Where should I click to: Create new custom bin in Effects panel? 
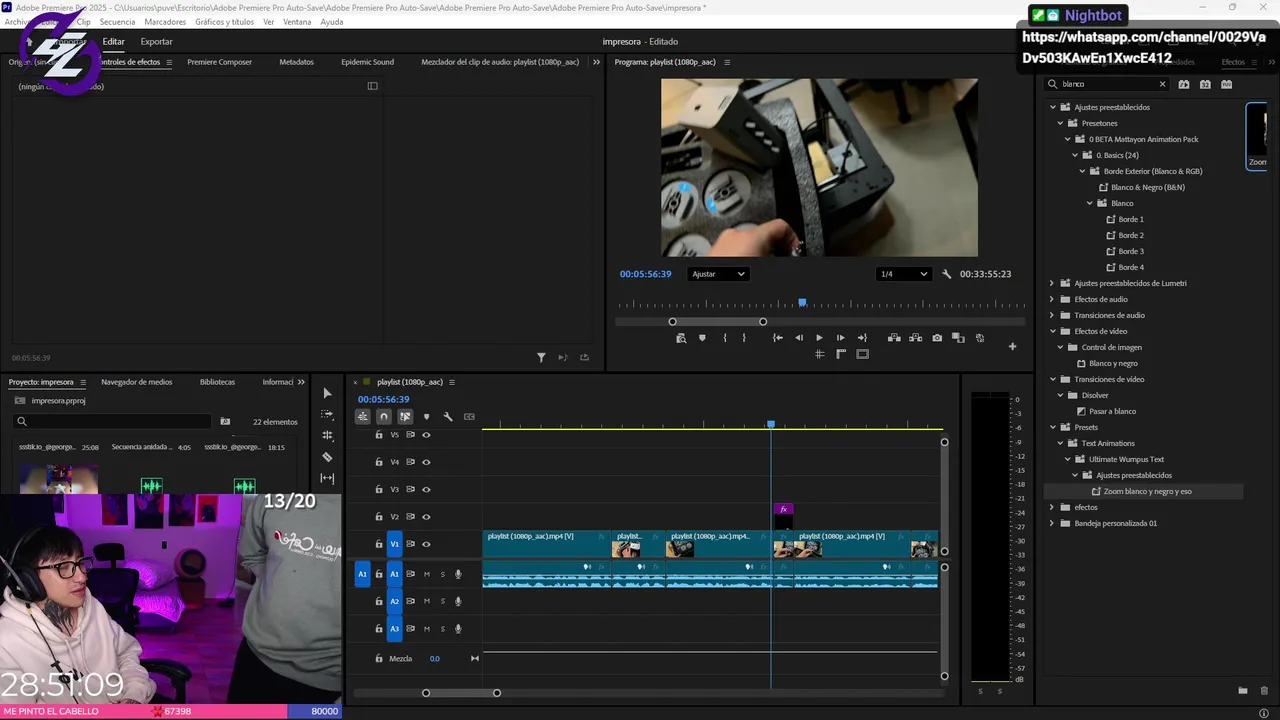click(x=1243, y=690)
